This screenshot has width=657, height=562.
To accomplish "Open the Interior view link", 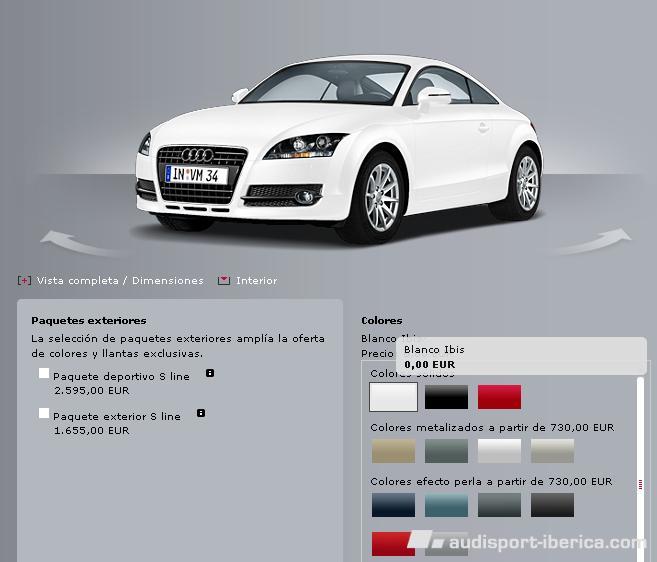I will coord(256,280).
